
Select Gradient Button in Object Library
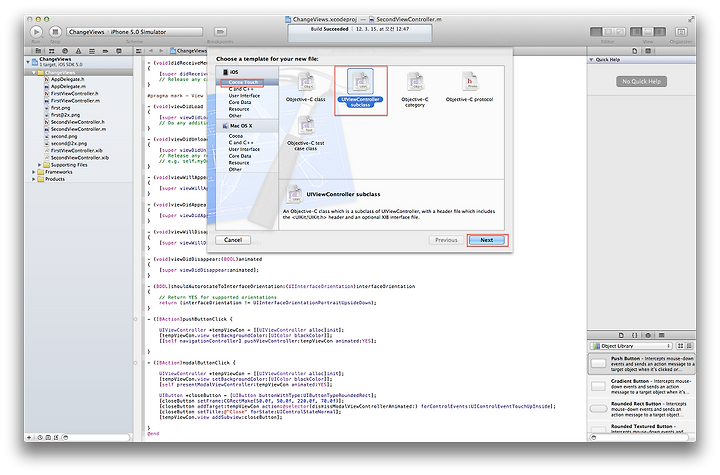click(642, 387)
